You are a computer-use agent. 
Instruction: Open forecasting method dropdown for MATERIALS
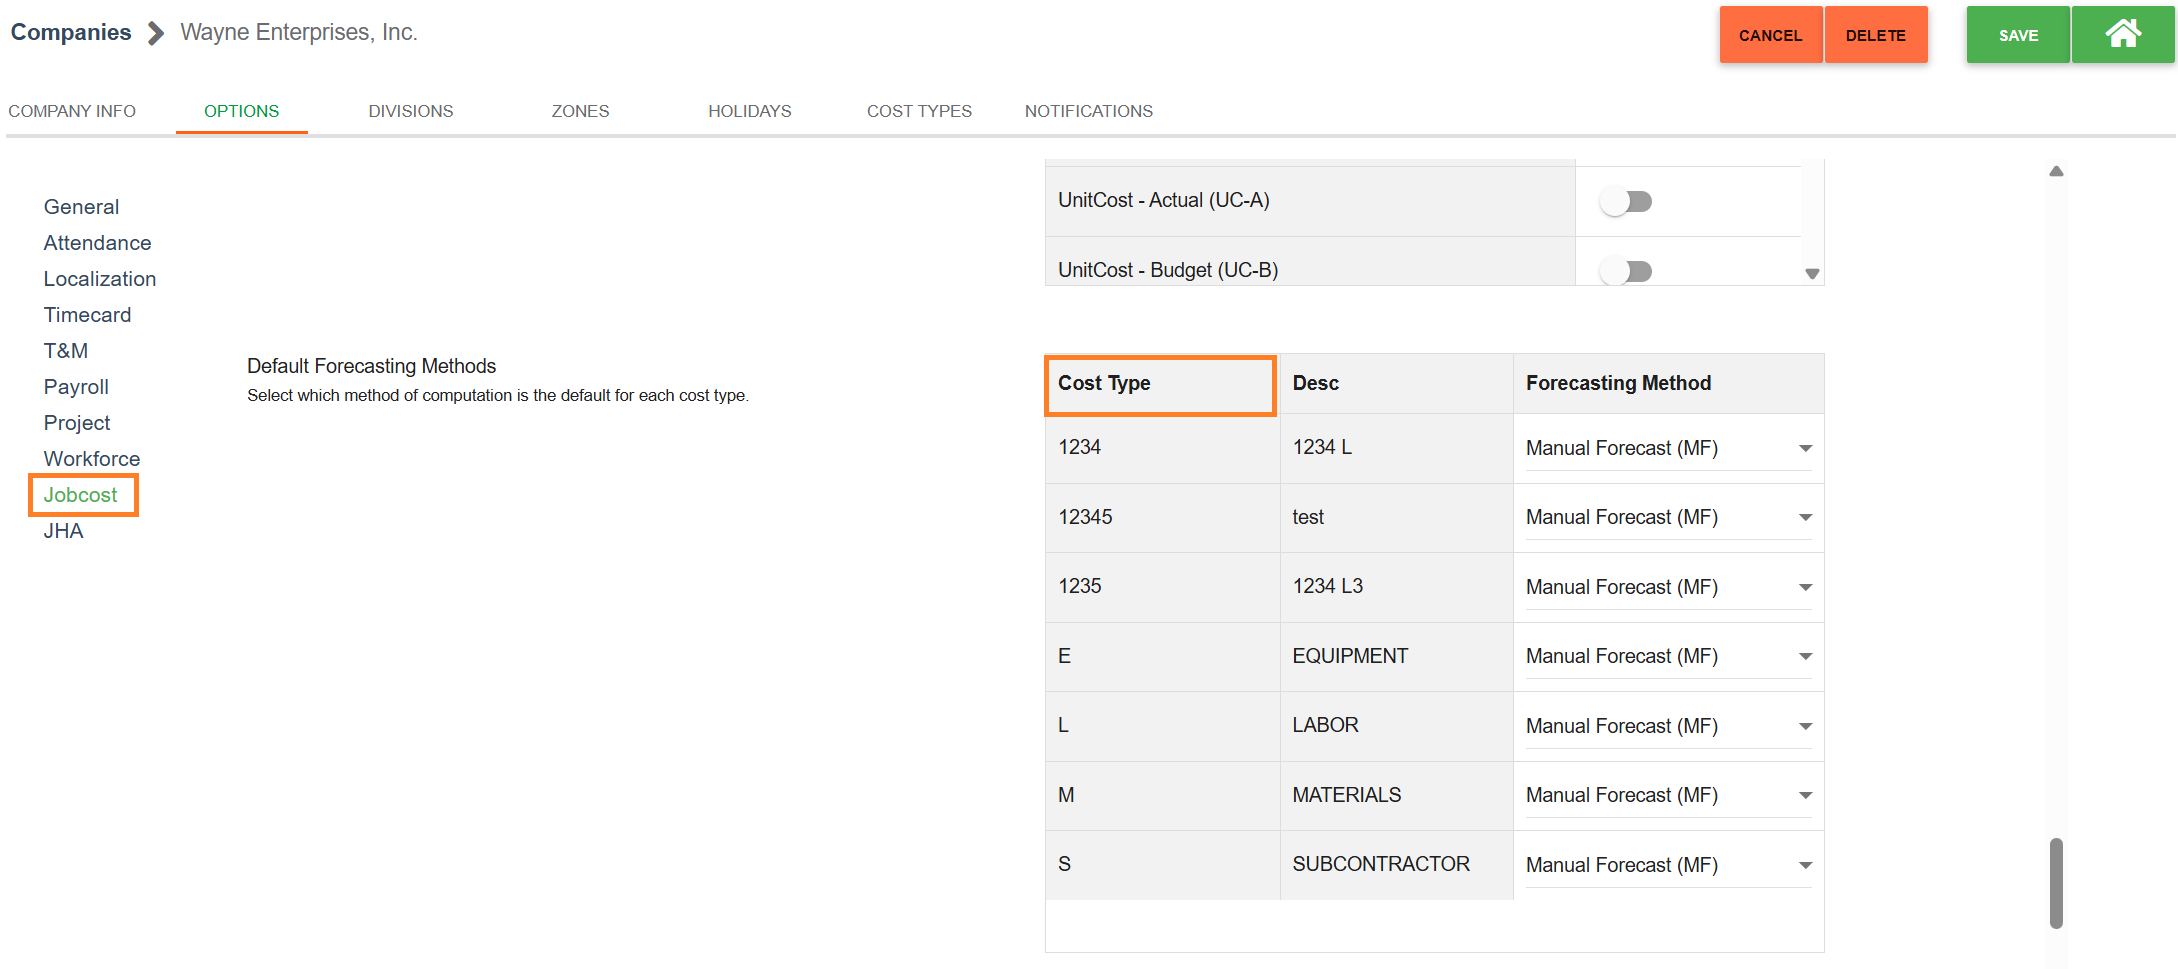click(x=1667, y=796)
